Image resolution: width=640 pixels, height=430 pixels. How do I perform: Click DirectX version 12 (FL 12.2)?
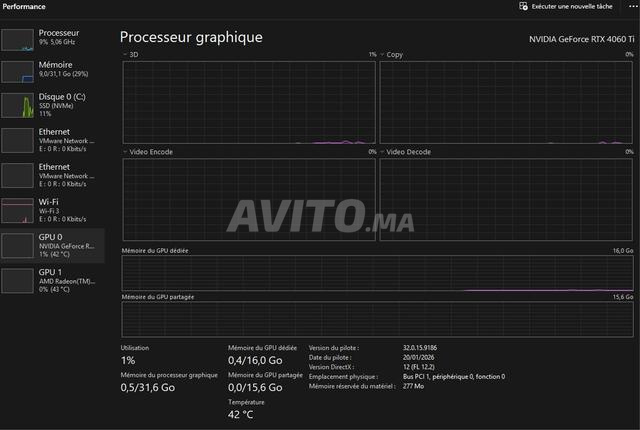point(418,367)
